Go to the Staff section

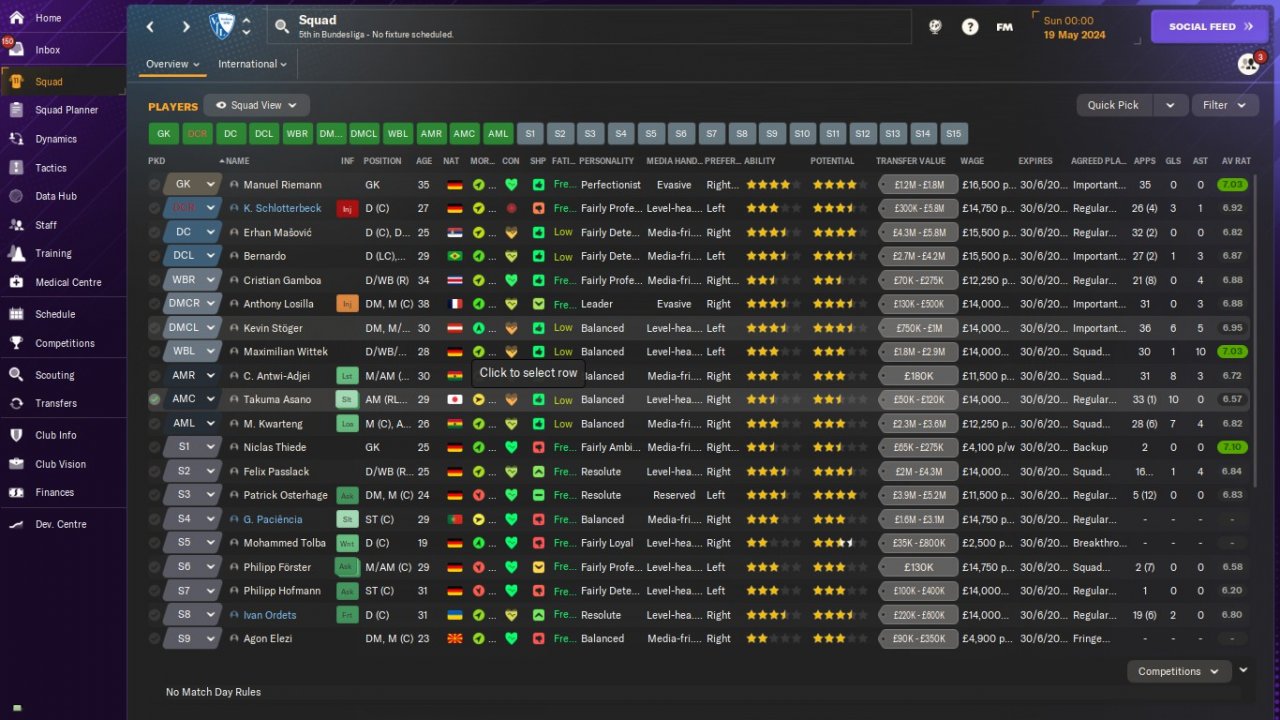(x=46, y=225)
